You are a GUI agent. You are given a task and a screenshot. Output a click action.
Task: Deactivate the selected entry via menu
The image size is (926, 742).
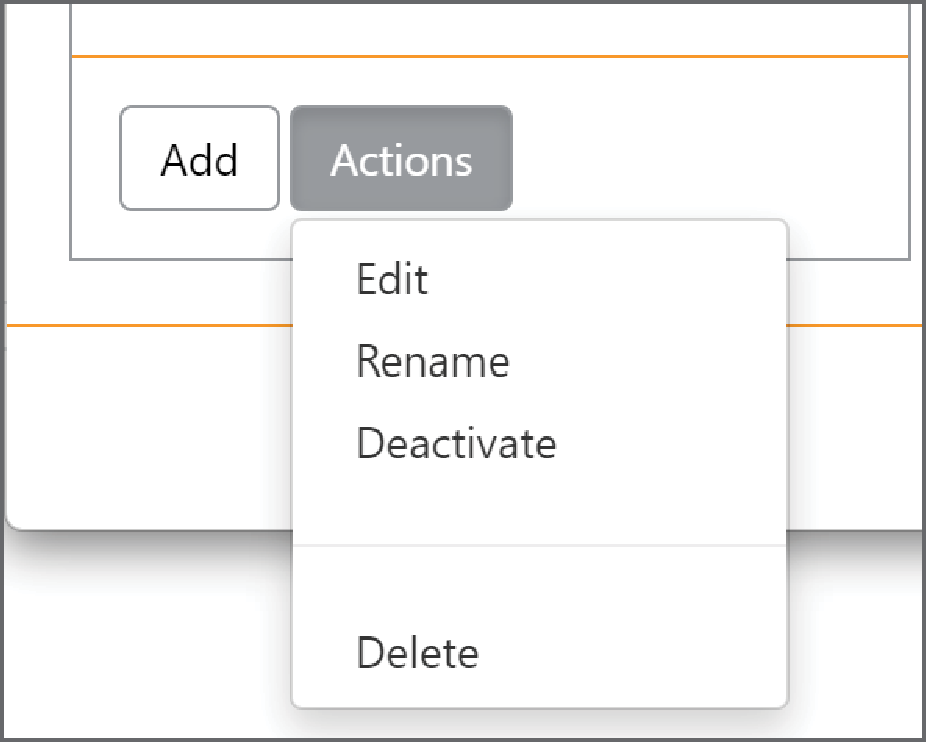(540, 443)
